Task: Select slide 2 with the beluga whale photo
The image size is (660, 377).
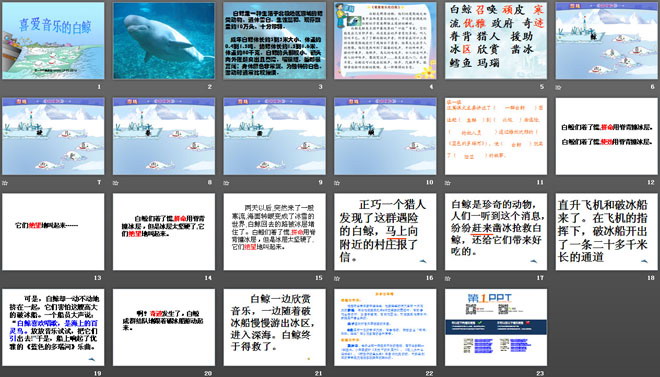Action: click(164, 41)
